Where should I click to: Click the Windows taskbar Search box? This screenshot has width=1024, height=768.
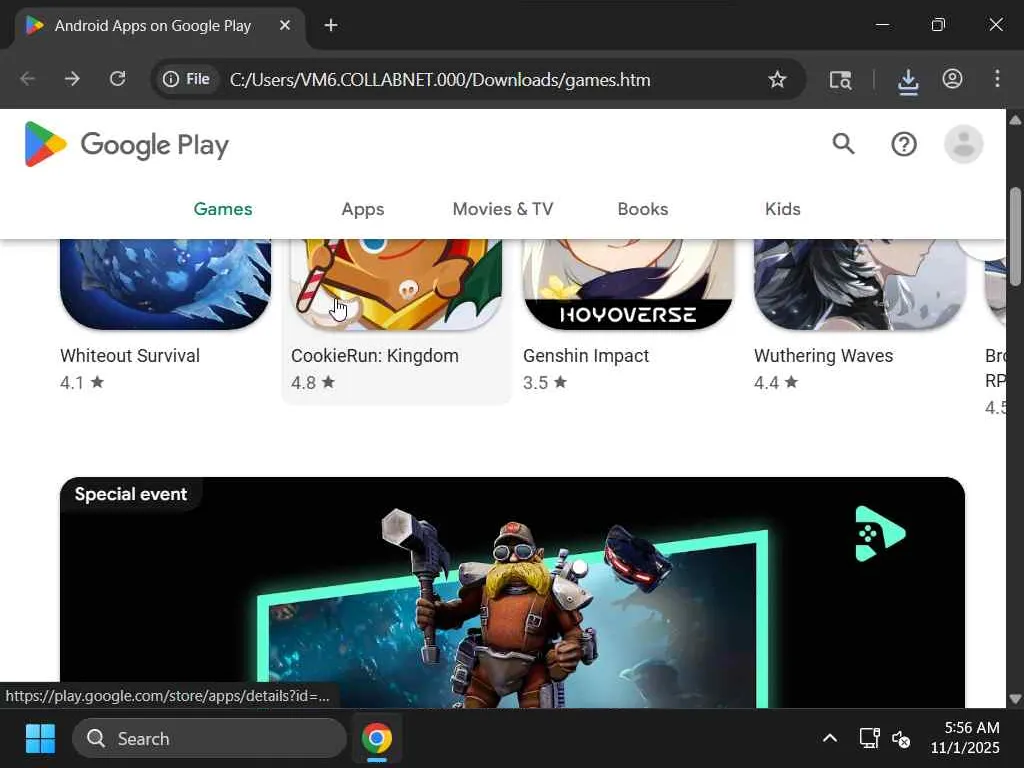click(209, 739)
